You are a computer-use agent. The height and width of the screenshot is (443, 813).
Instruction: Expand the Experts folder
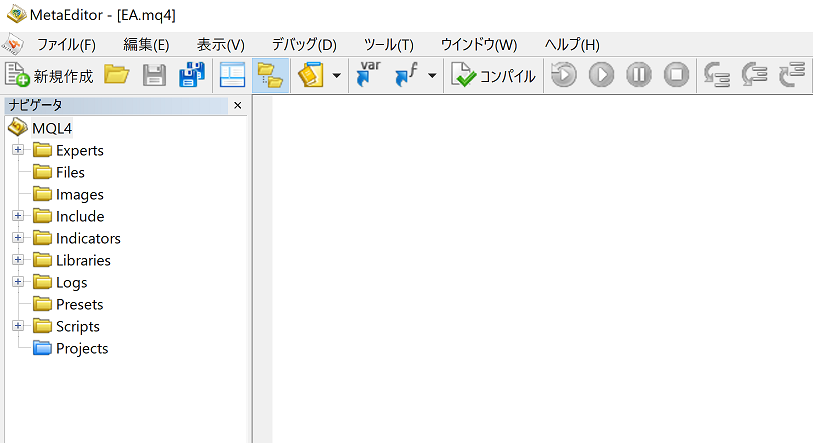(18, 149)
